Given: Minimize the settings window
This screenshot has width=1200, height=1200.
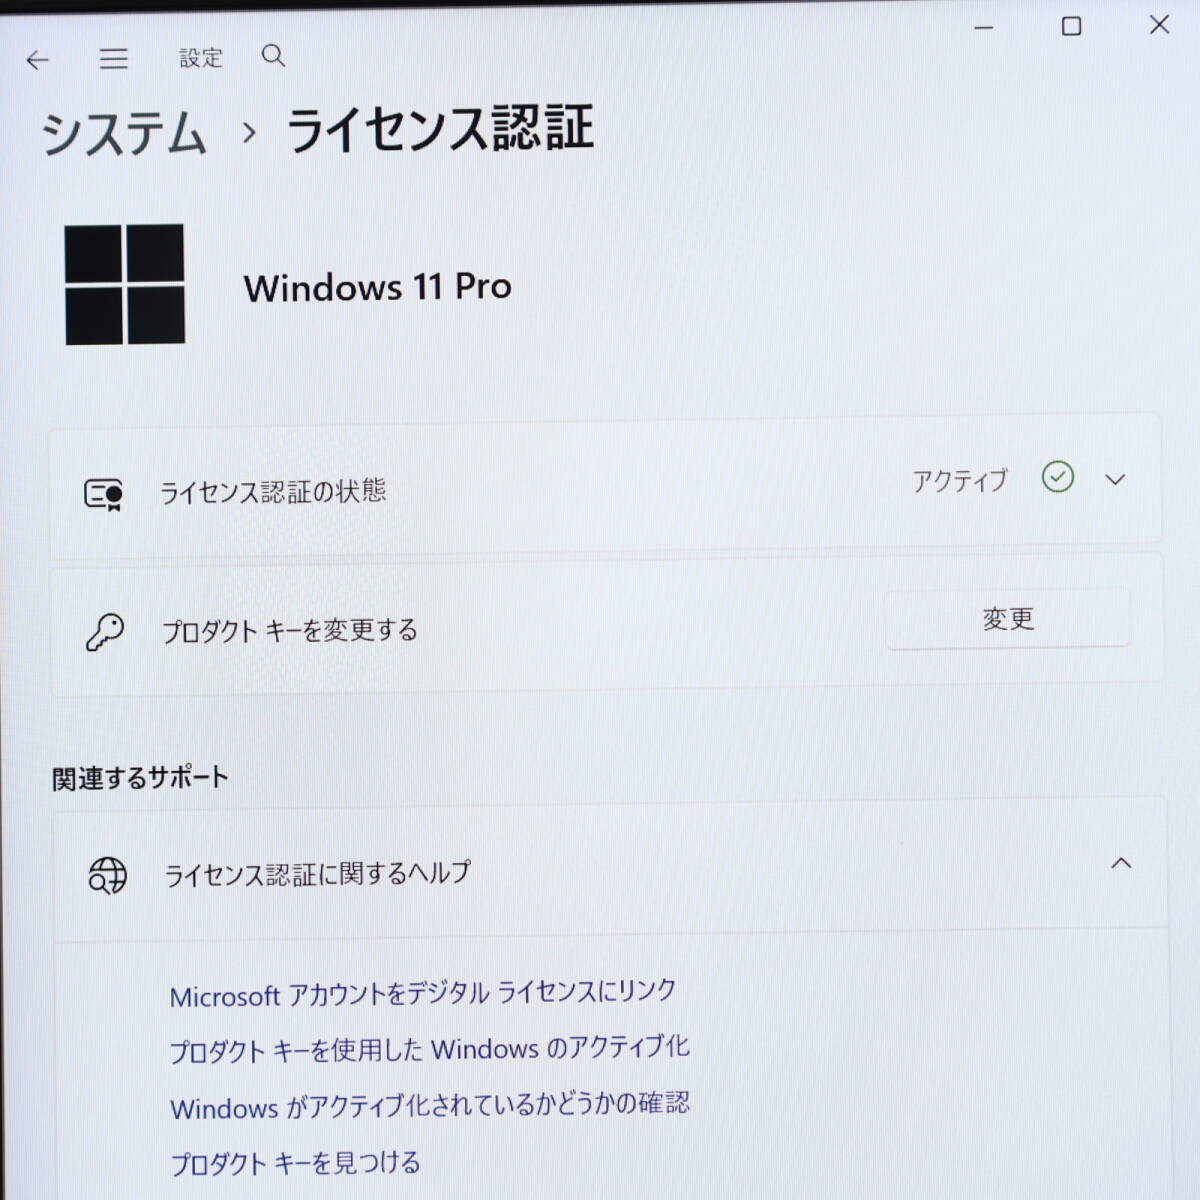Looking at the screenshot, I should click(x=984, y=27).
